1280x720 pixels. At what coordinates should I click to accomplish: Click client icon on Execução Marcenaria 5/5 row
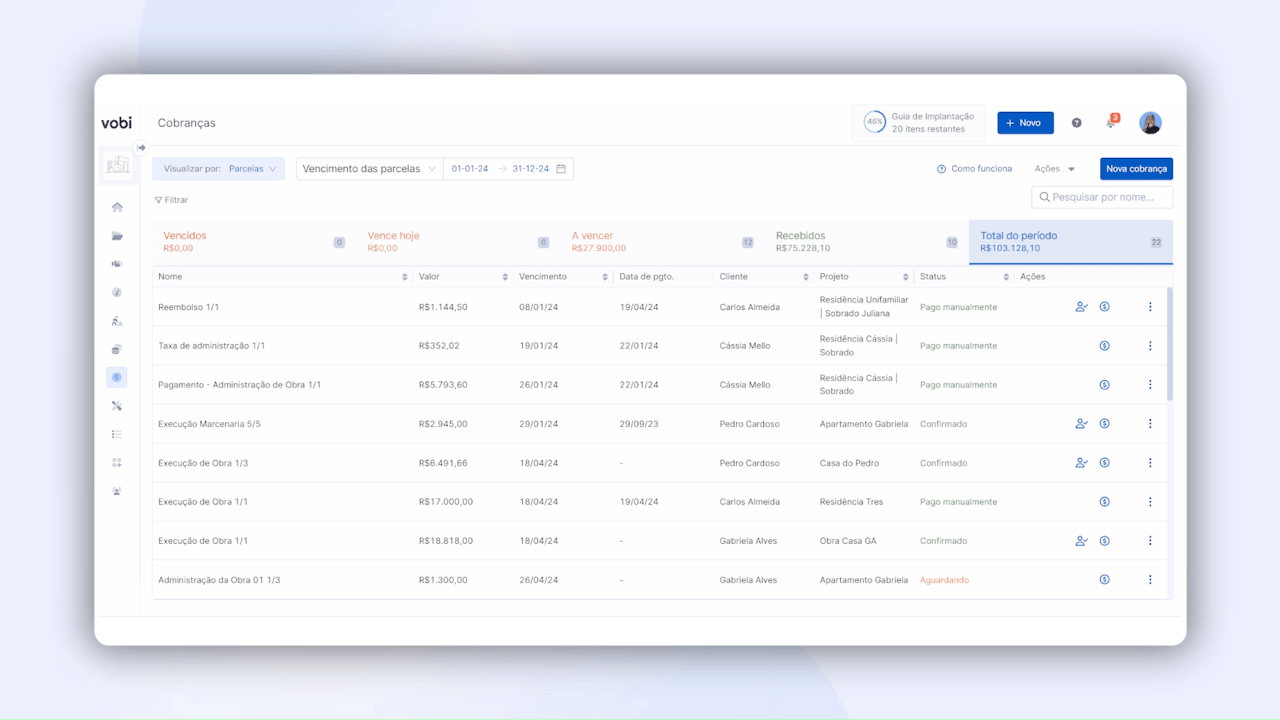pyautogui.click(x=1081, y=424)
